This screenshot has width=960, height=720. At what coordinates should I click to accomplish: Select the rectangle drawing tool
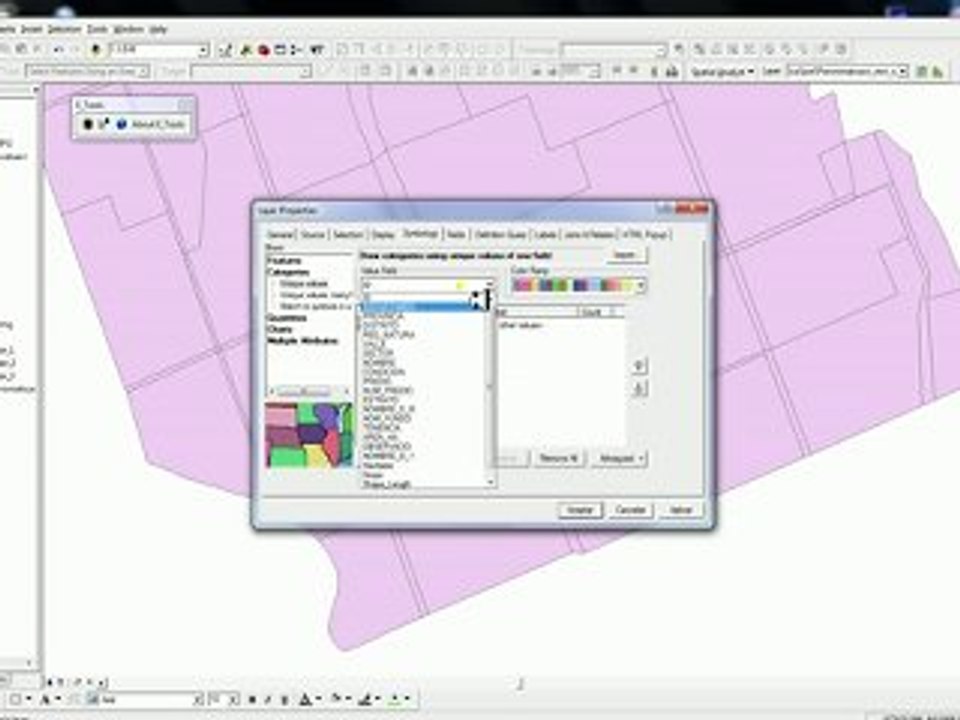point(16,699)
